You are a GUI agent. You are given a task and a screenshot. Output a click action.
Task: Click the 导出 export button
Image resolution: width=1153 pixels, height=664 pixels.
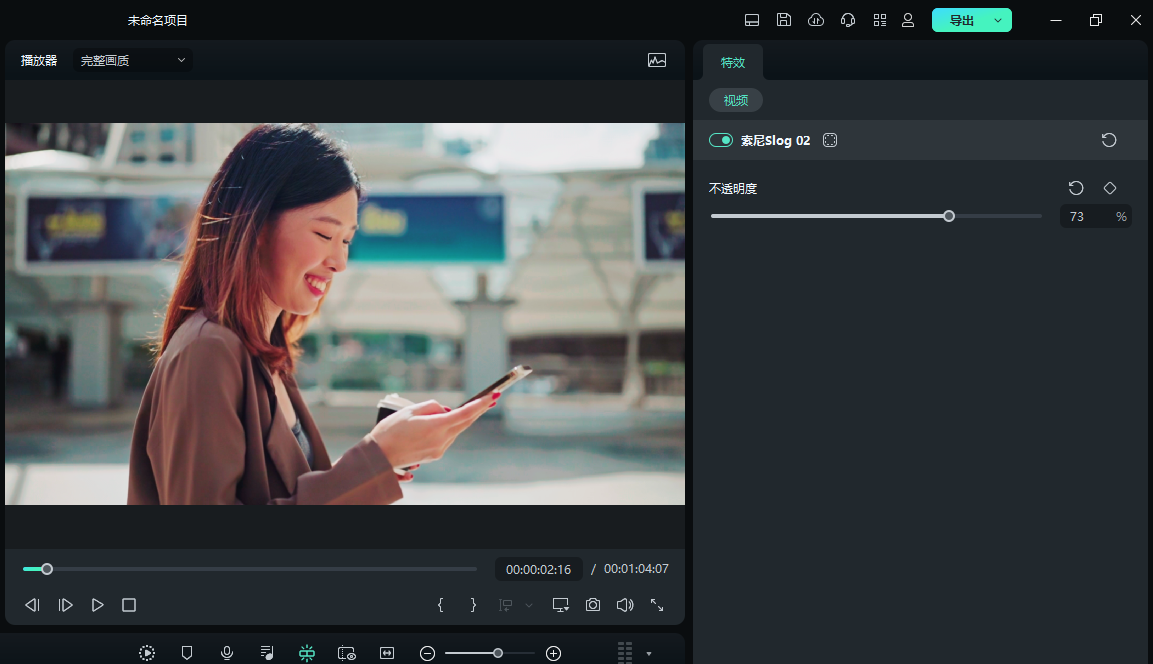click(961, 20)
